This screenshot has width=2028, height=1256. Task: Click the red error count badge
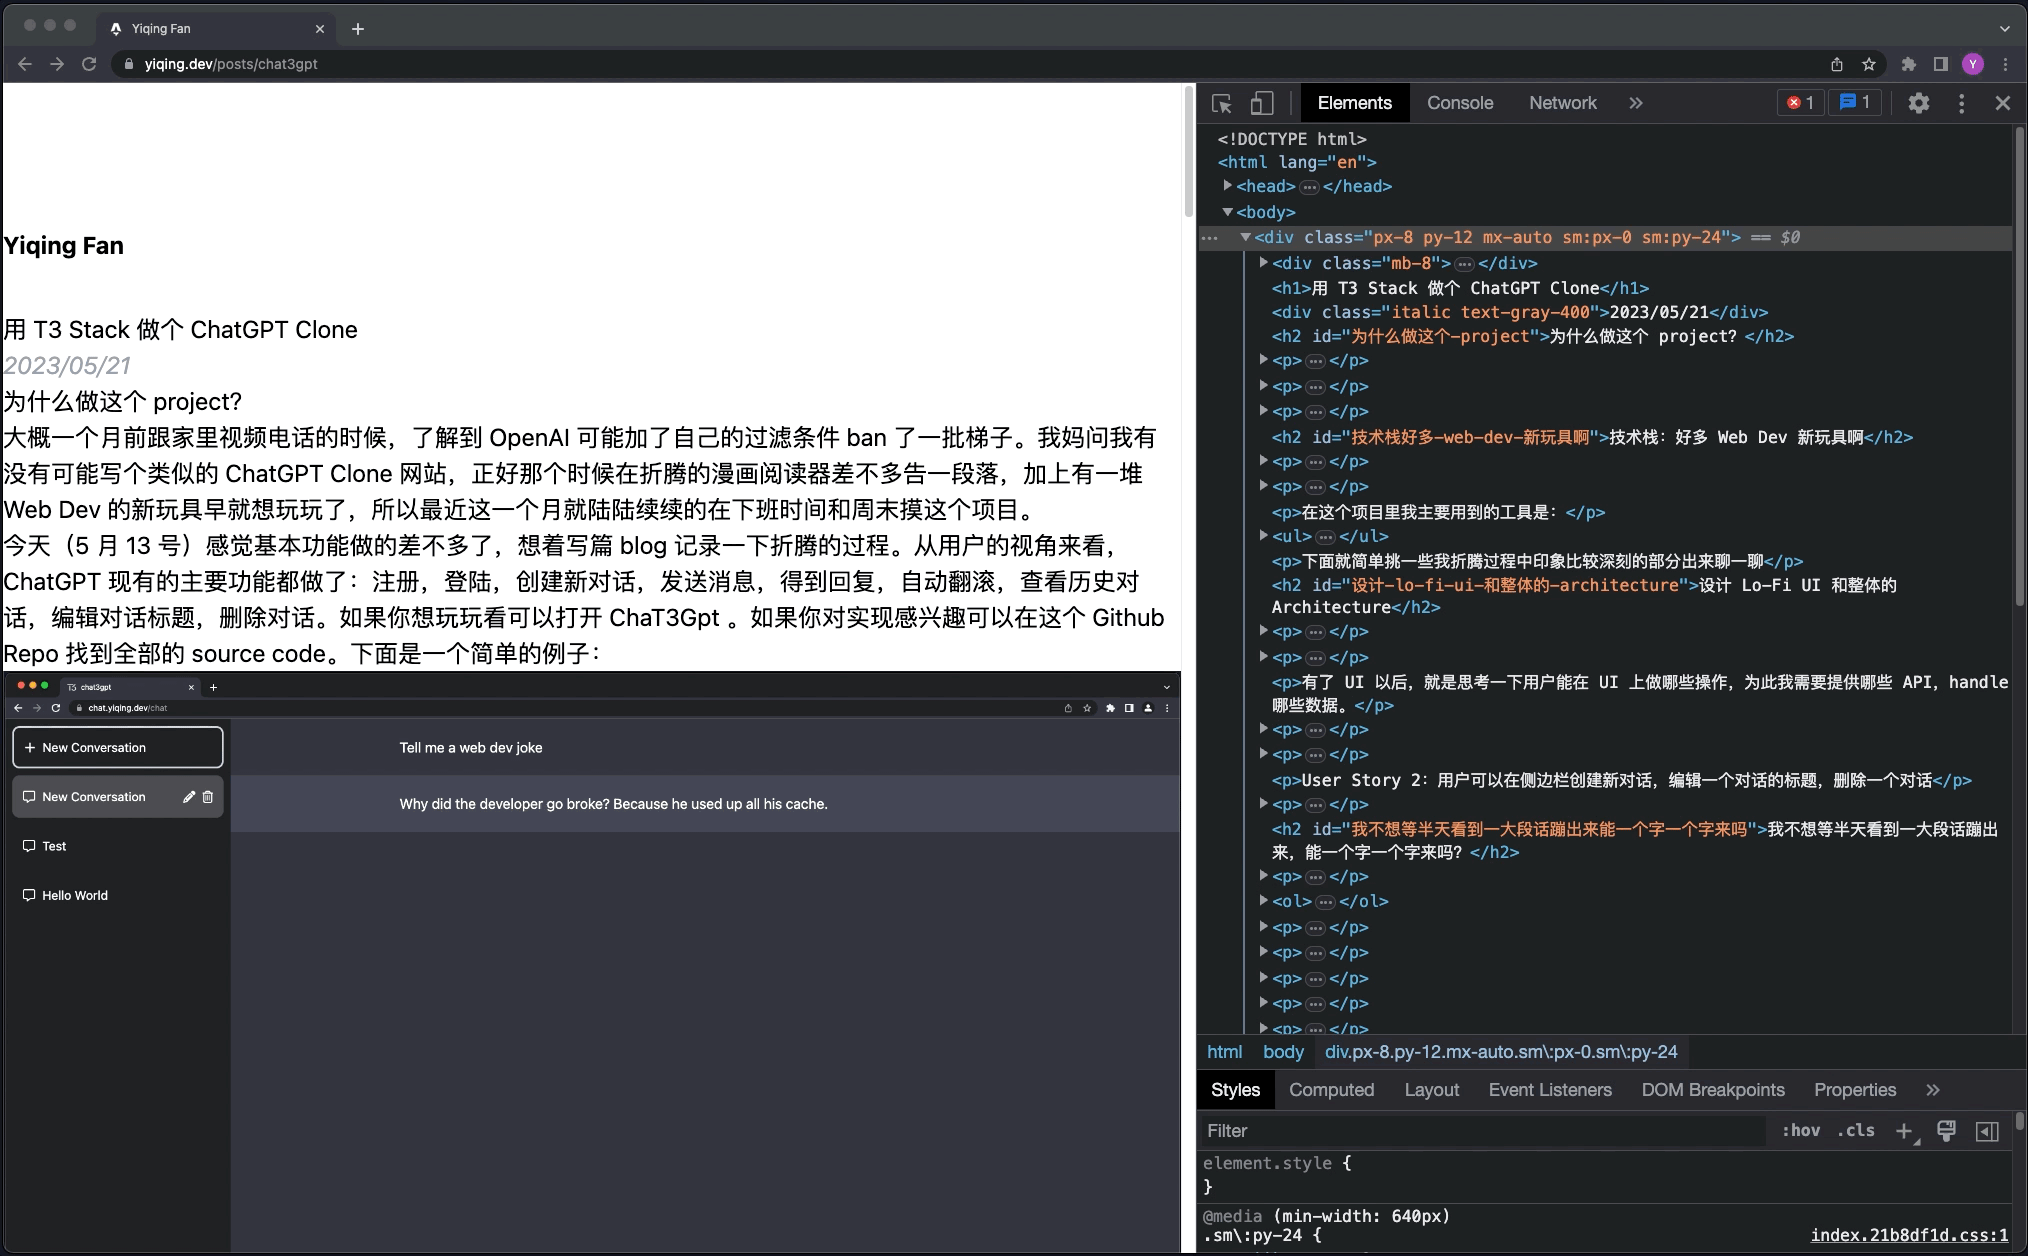coord(1800,102)
